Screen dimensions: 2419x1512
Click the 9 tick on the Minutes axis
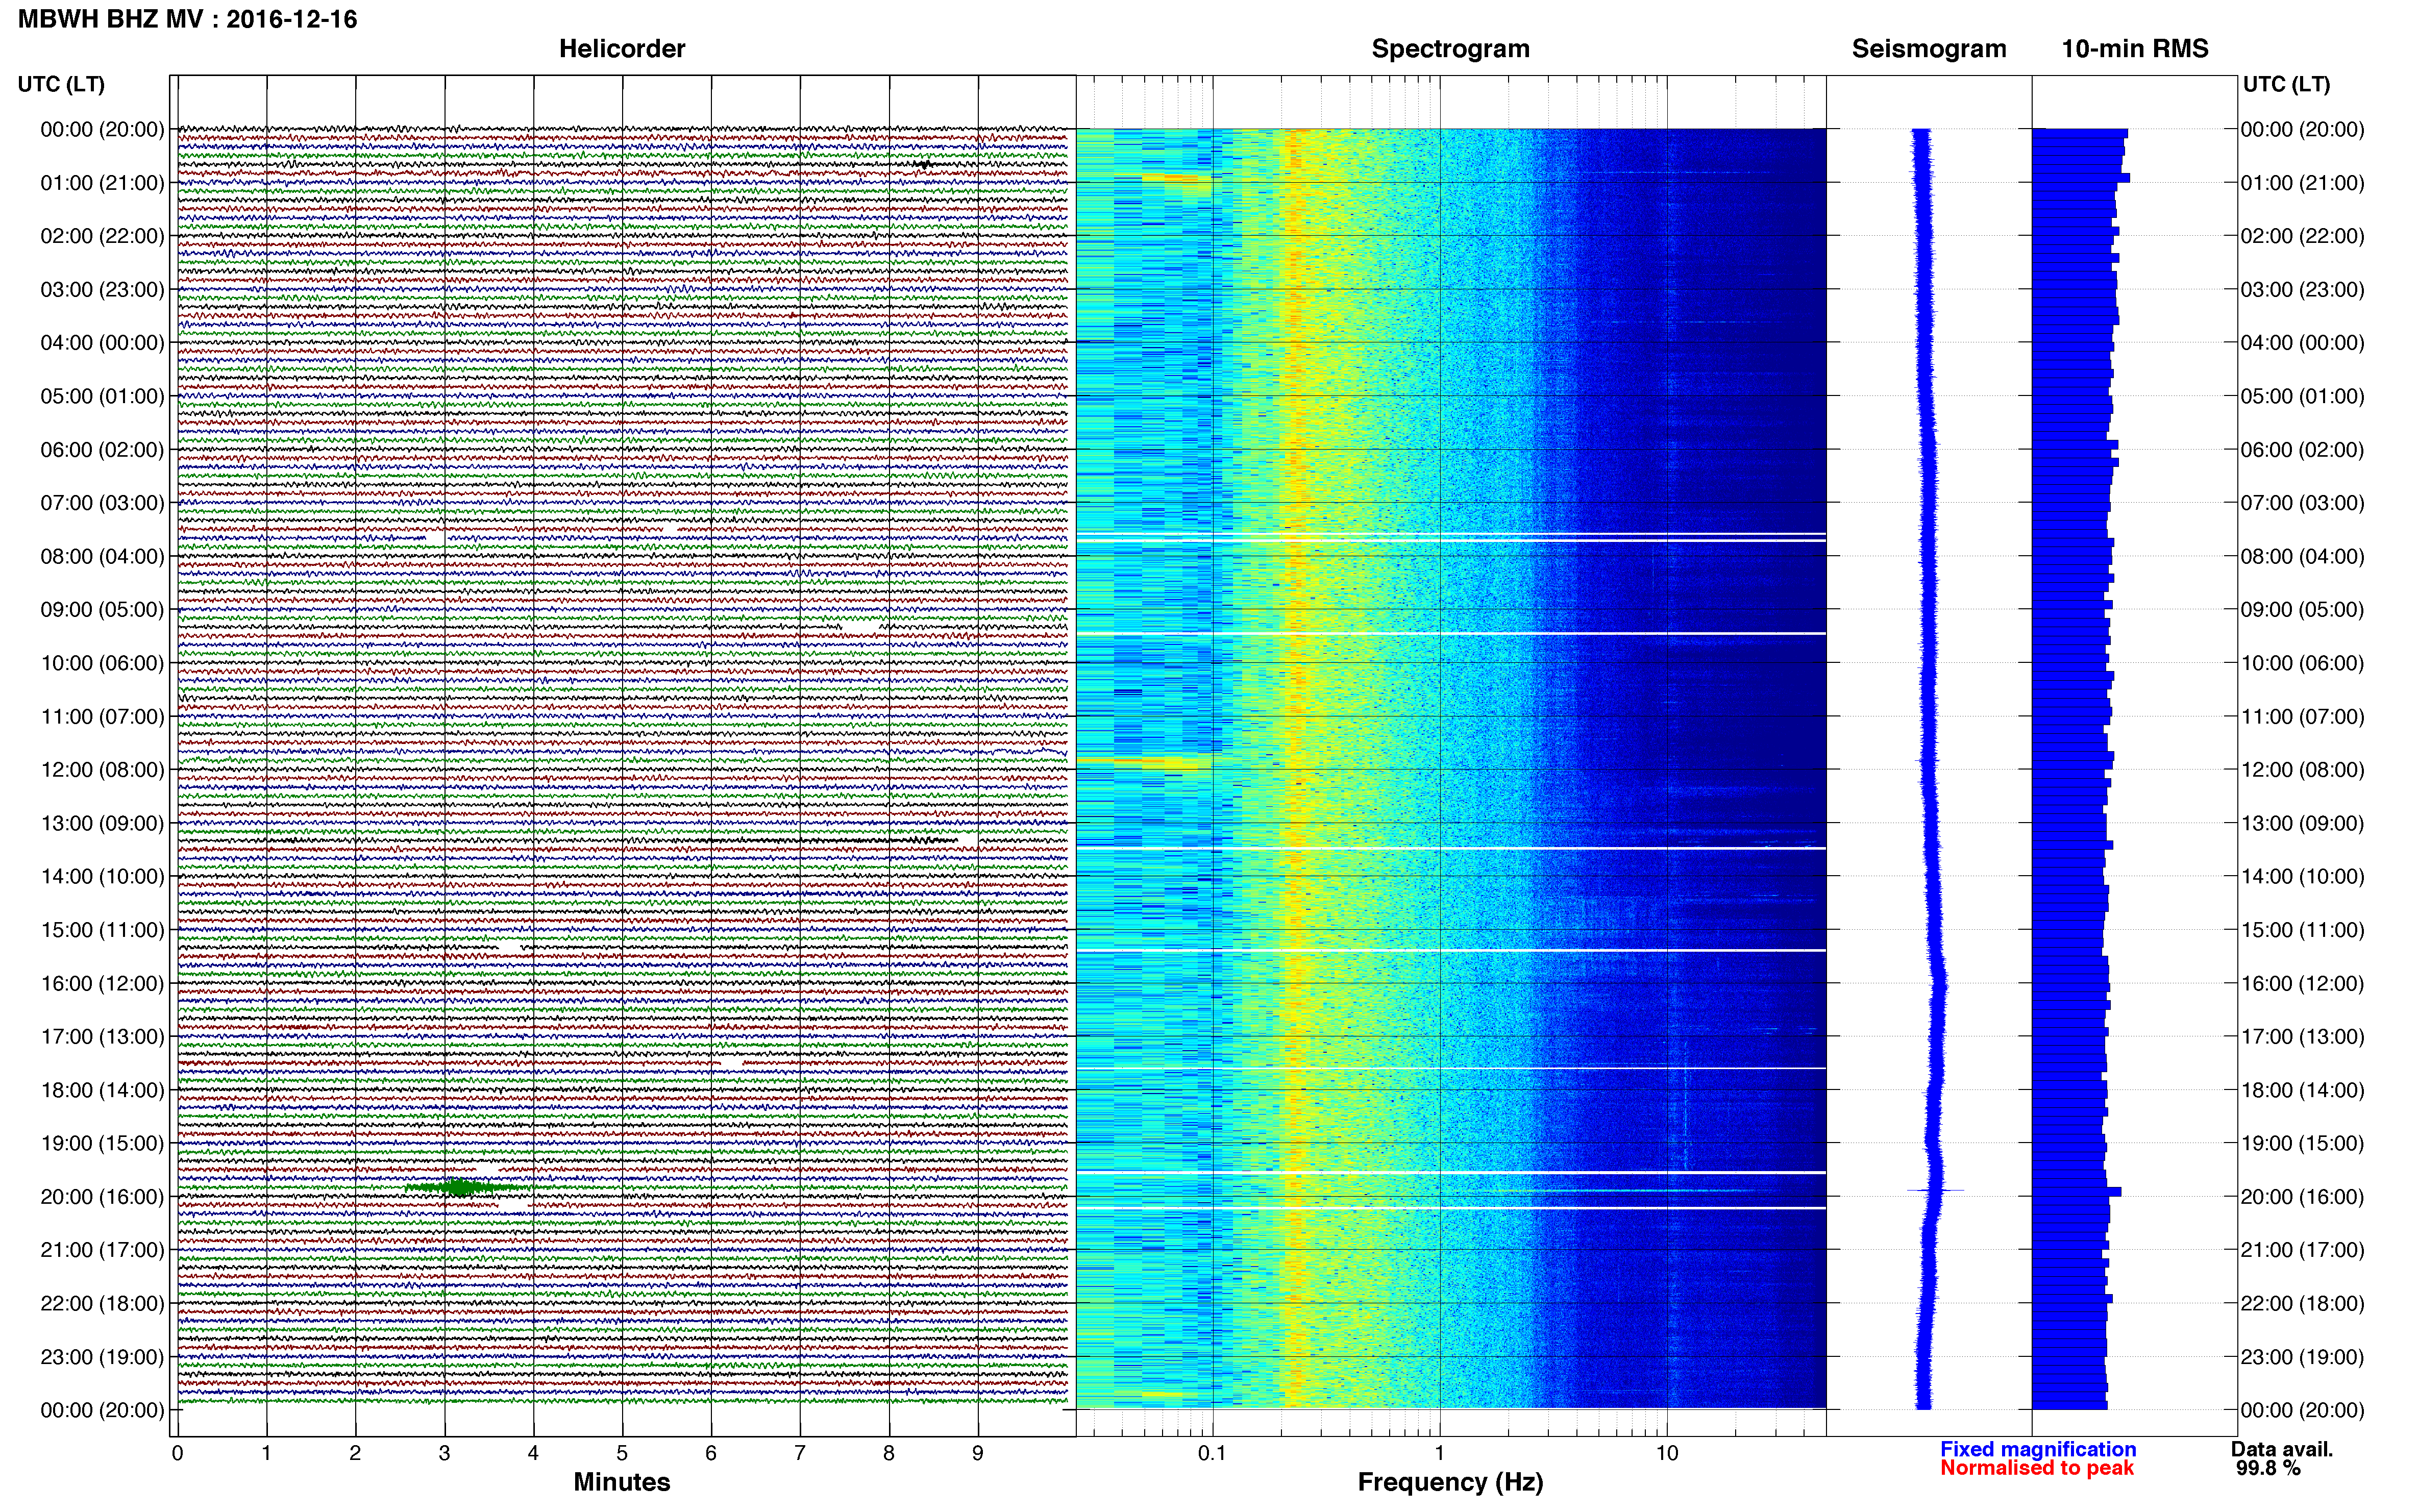pyautogui.click(x=978, y=1453)
